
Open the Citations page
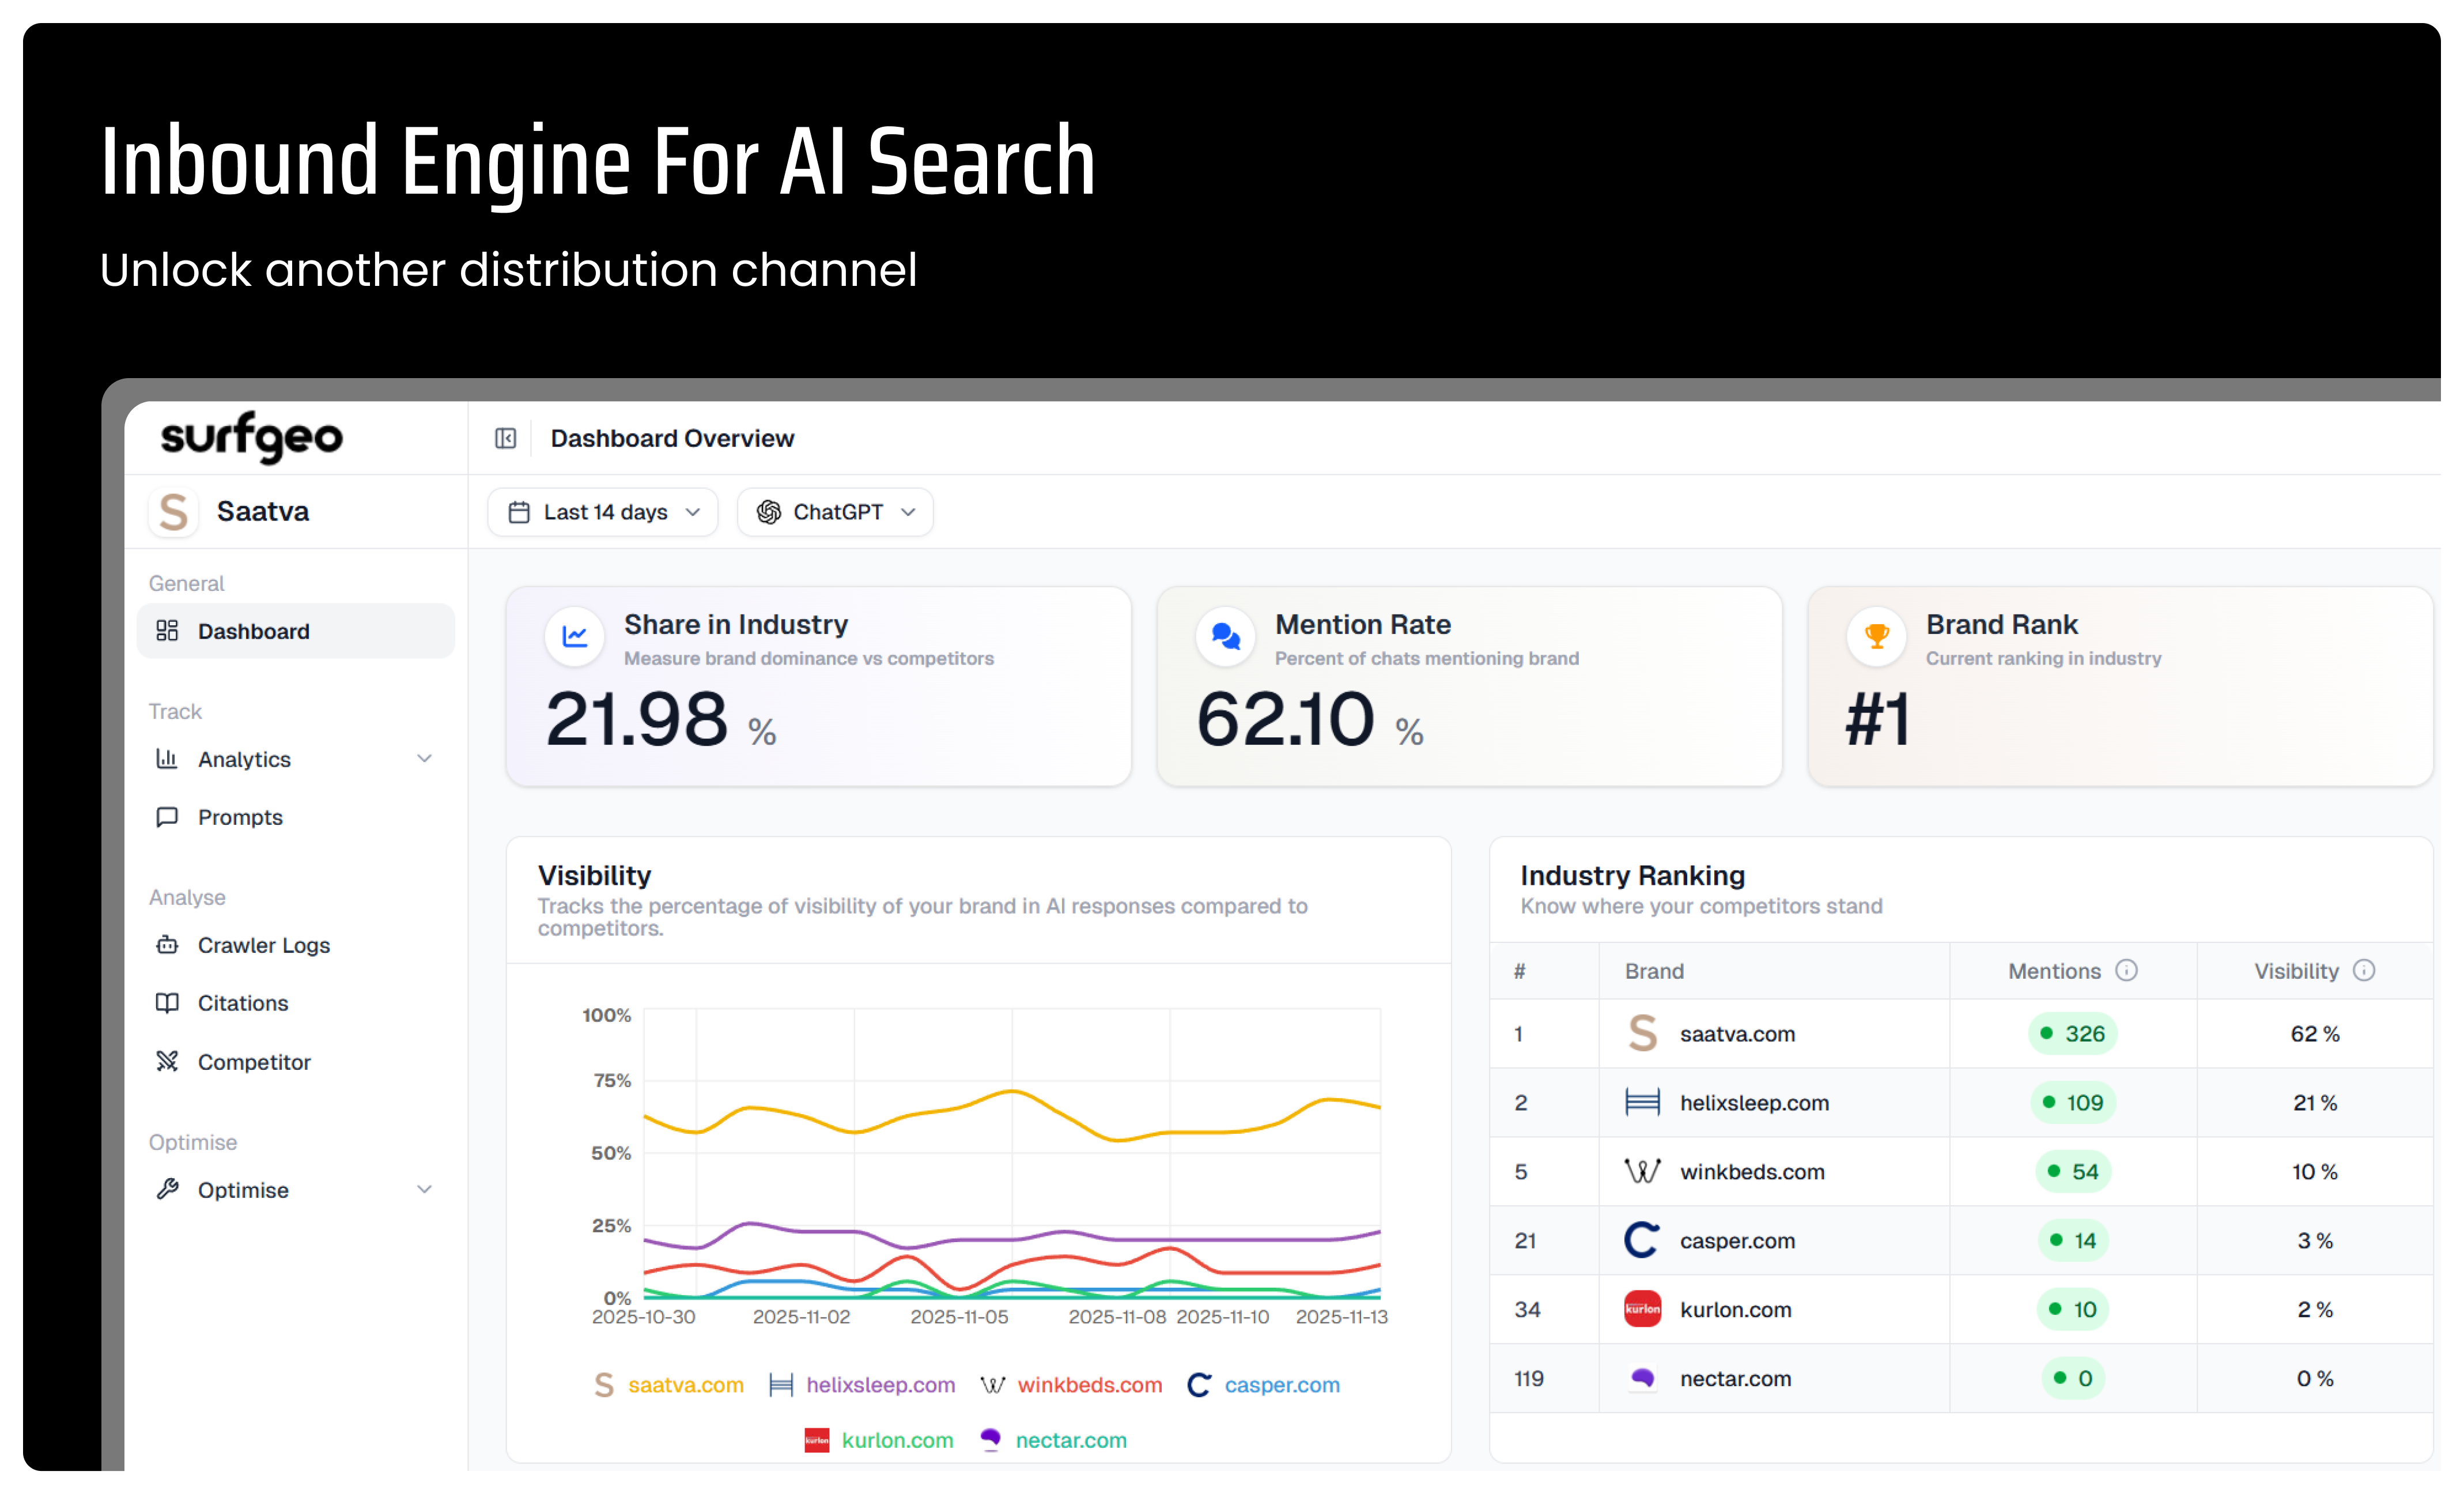click(243, 1003)
